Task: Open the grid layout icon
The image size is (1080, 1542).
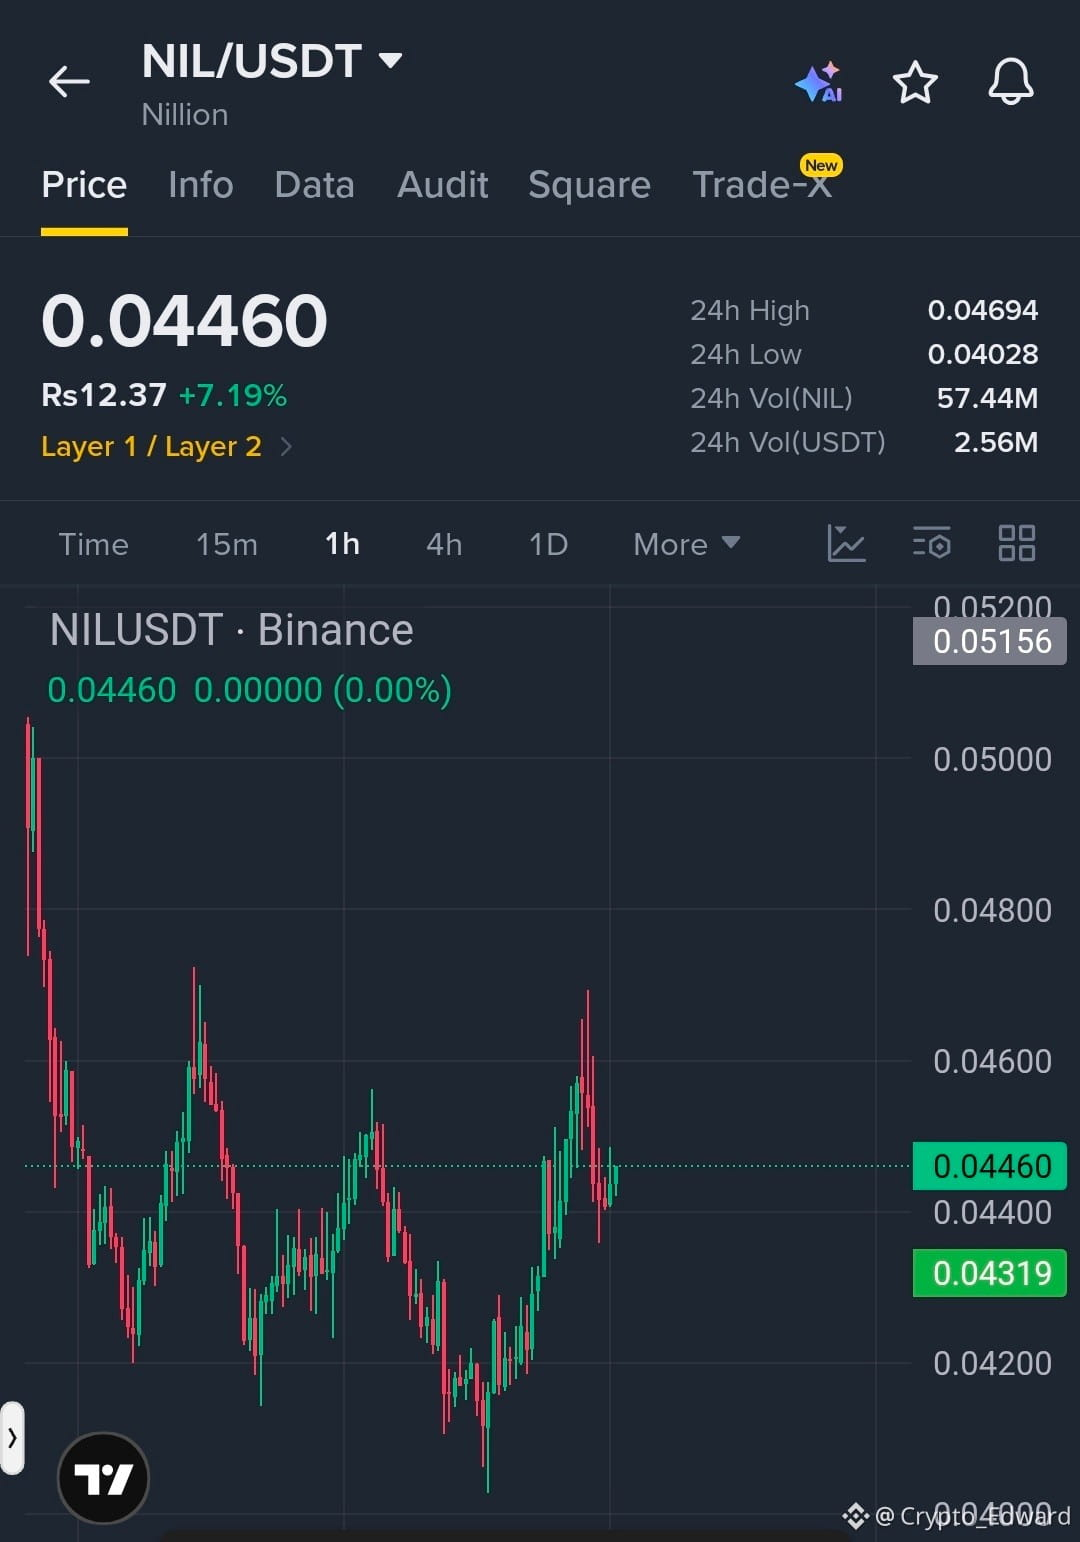Action: 1017,543
